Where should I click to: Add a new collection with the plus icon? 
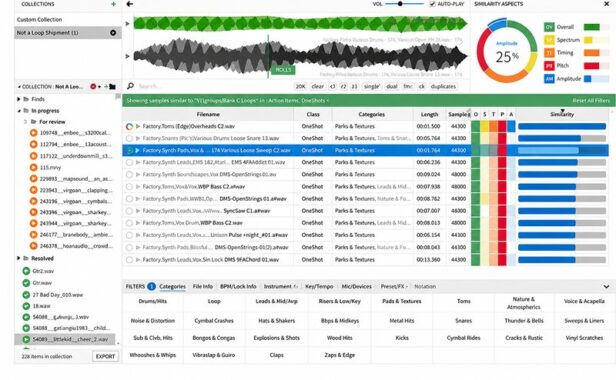pos(114,4)
